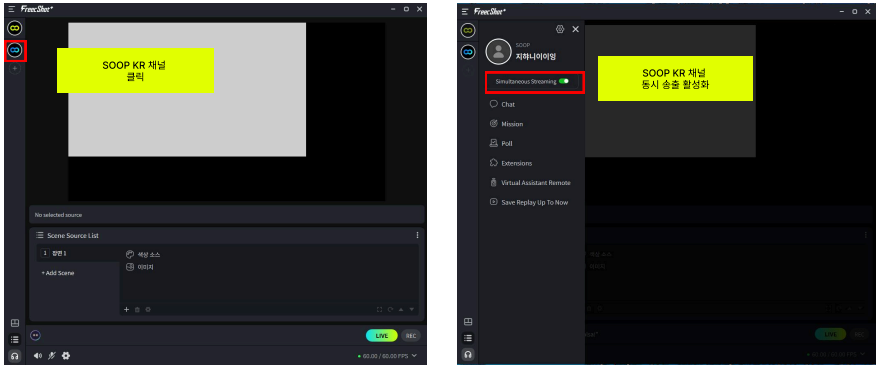Click the profile avatar in the channel panel
Viewport: 880px width, 370px height.
(498, 51)
